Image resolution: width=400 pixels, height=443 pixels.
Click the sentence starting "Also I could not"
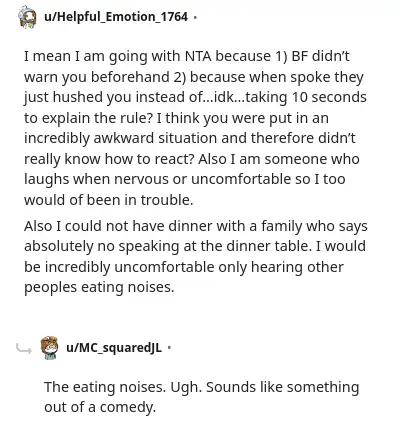[x=196, y=257]
